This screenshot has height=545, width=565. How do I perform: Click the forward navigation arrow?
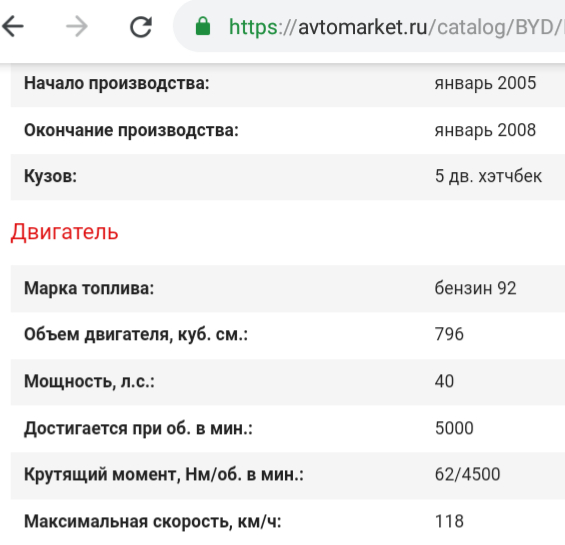pyautogui.click(x=77, y=26)
